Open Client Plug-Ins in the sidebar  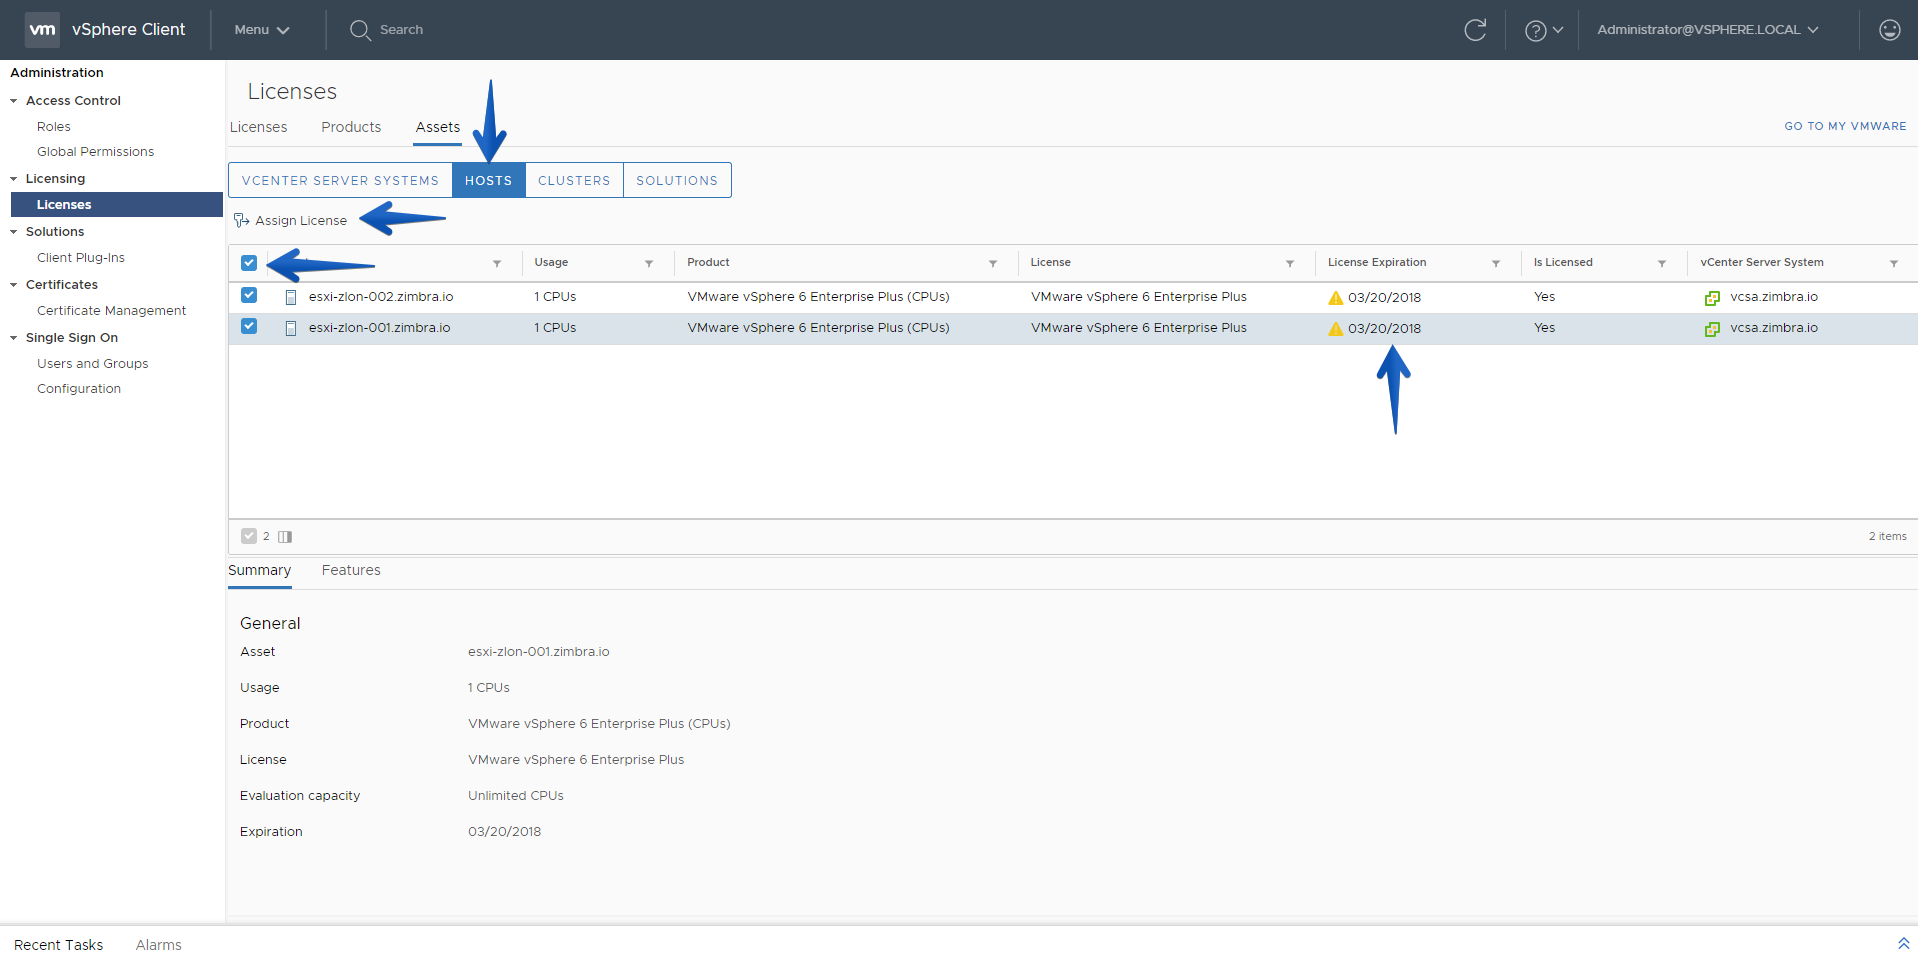pyautogui.click(x=81, y=258)
